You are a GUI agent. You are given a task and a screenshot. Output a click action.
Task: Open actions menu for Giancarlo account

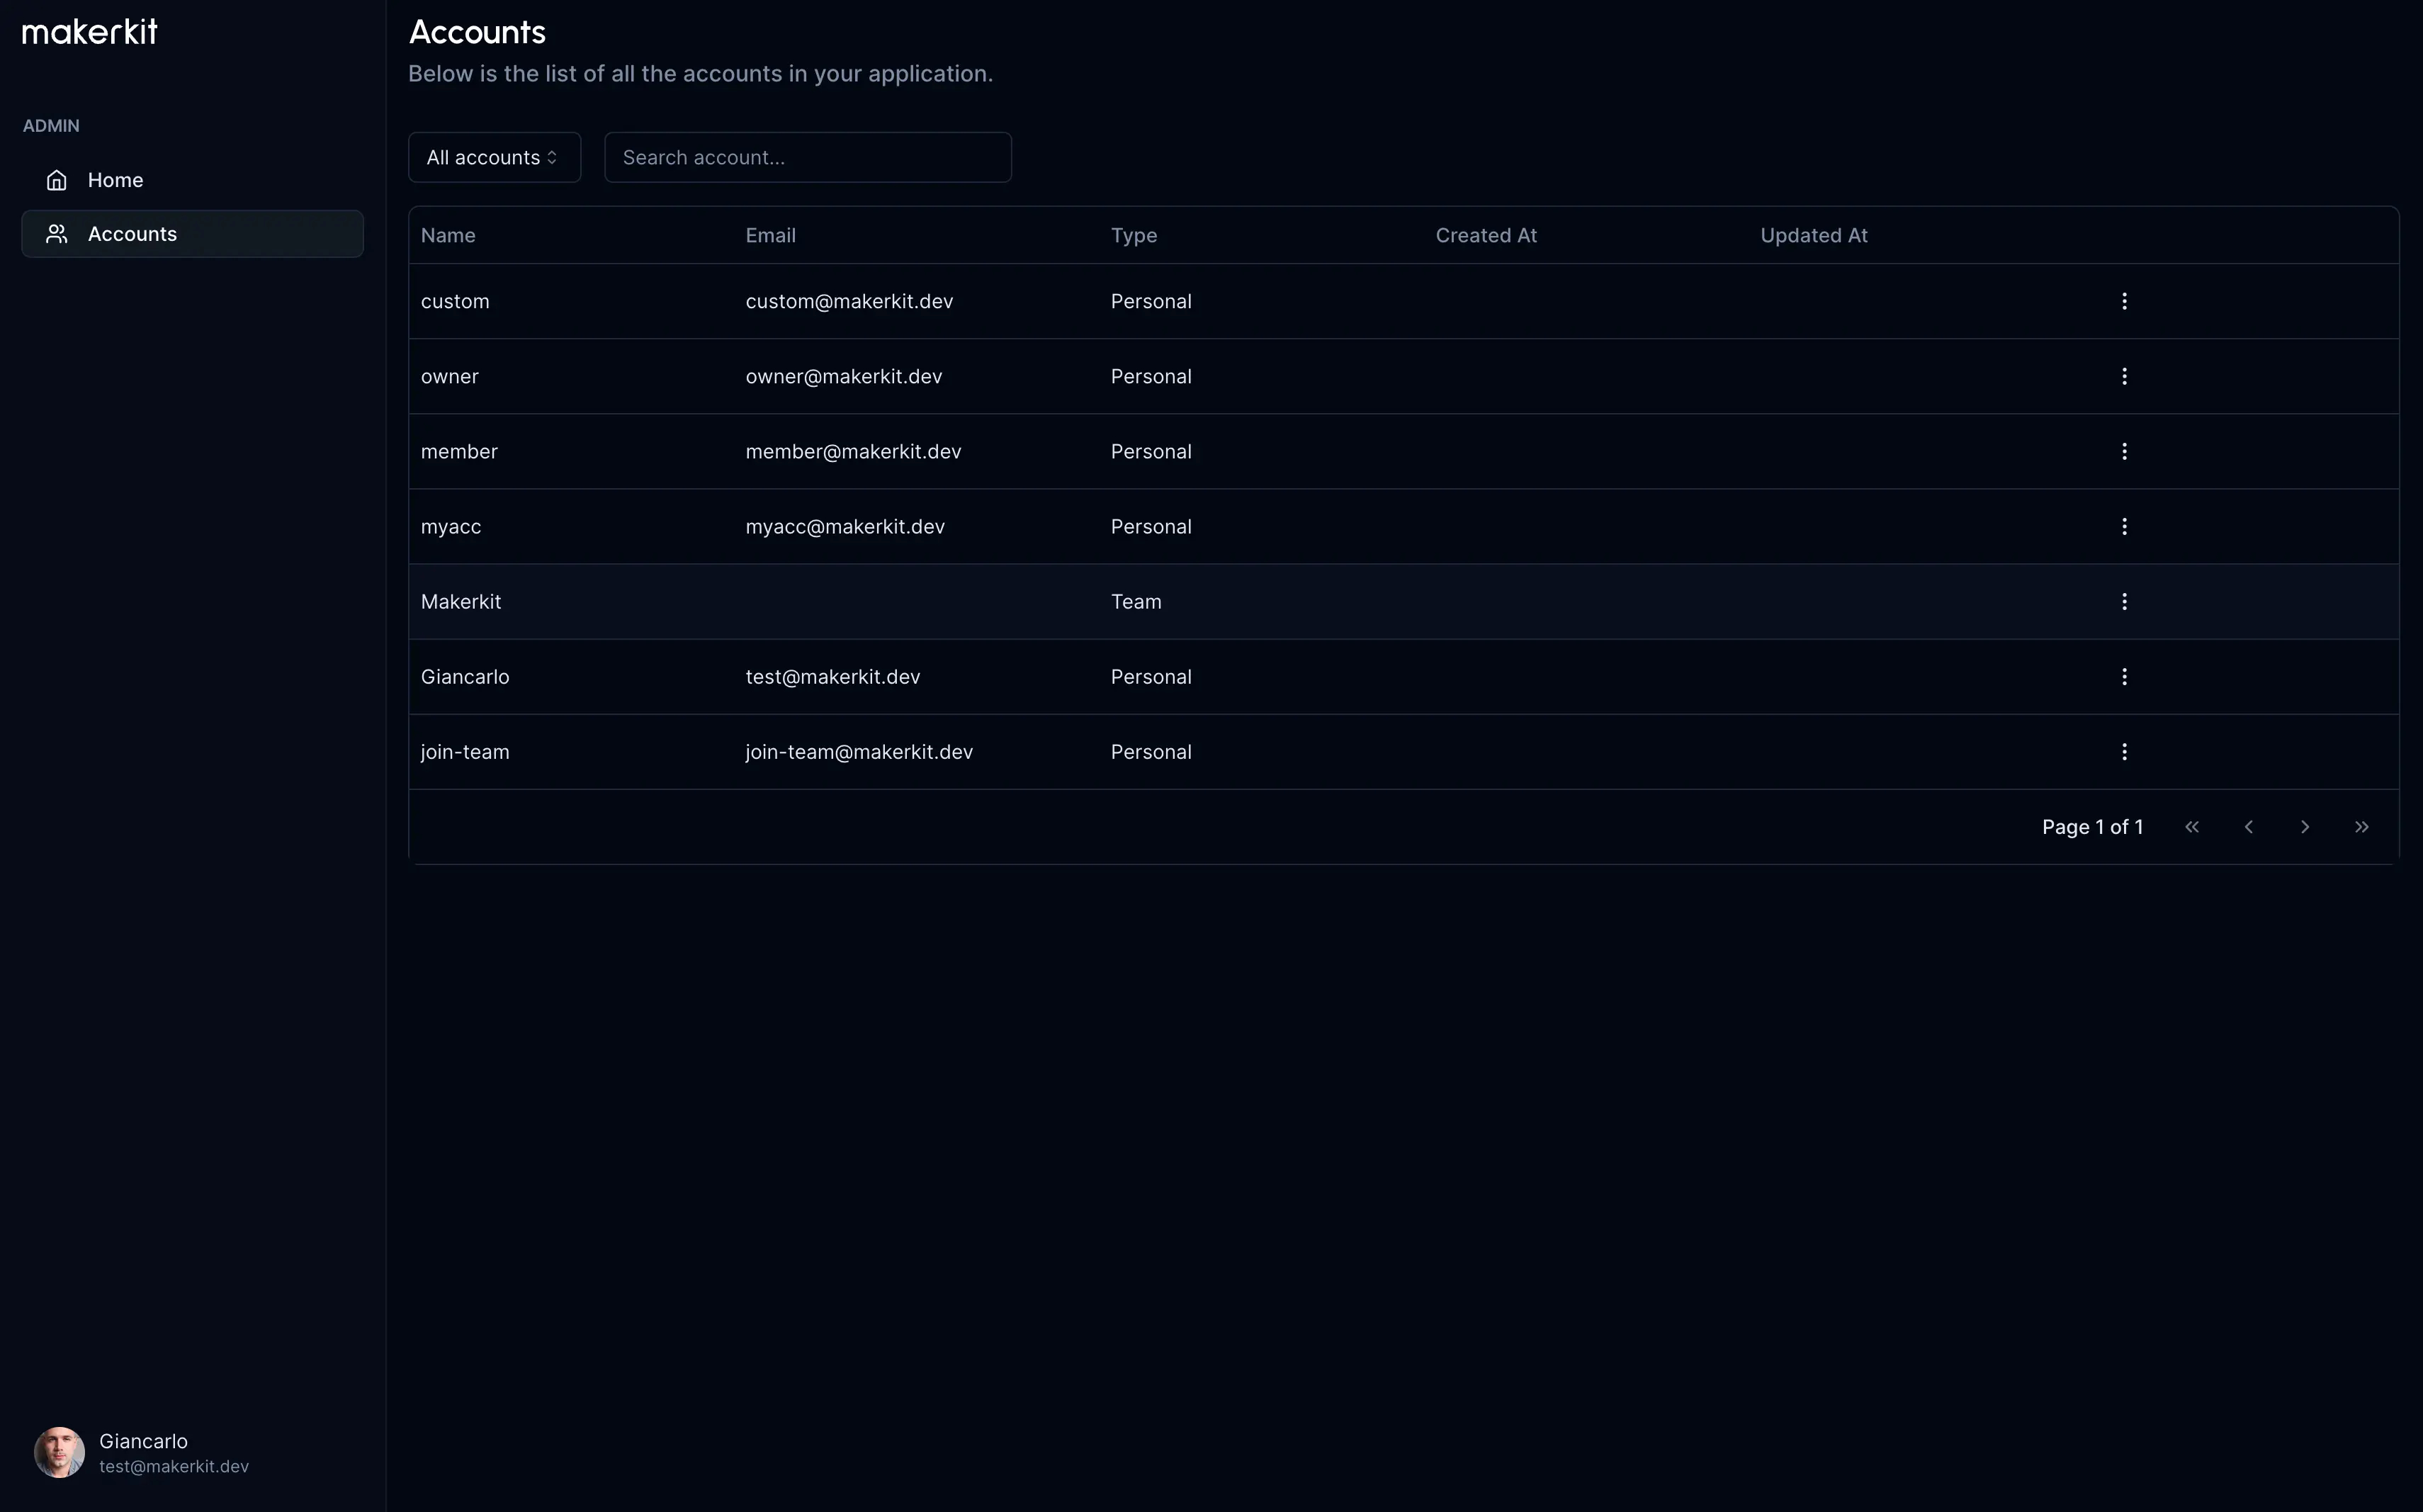pos(2124,676)
